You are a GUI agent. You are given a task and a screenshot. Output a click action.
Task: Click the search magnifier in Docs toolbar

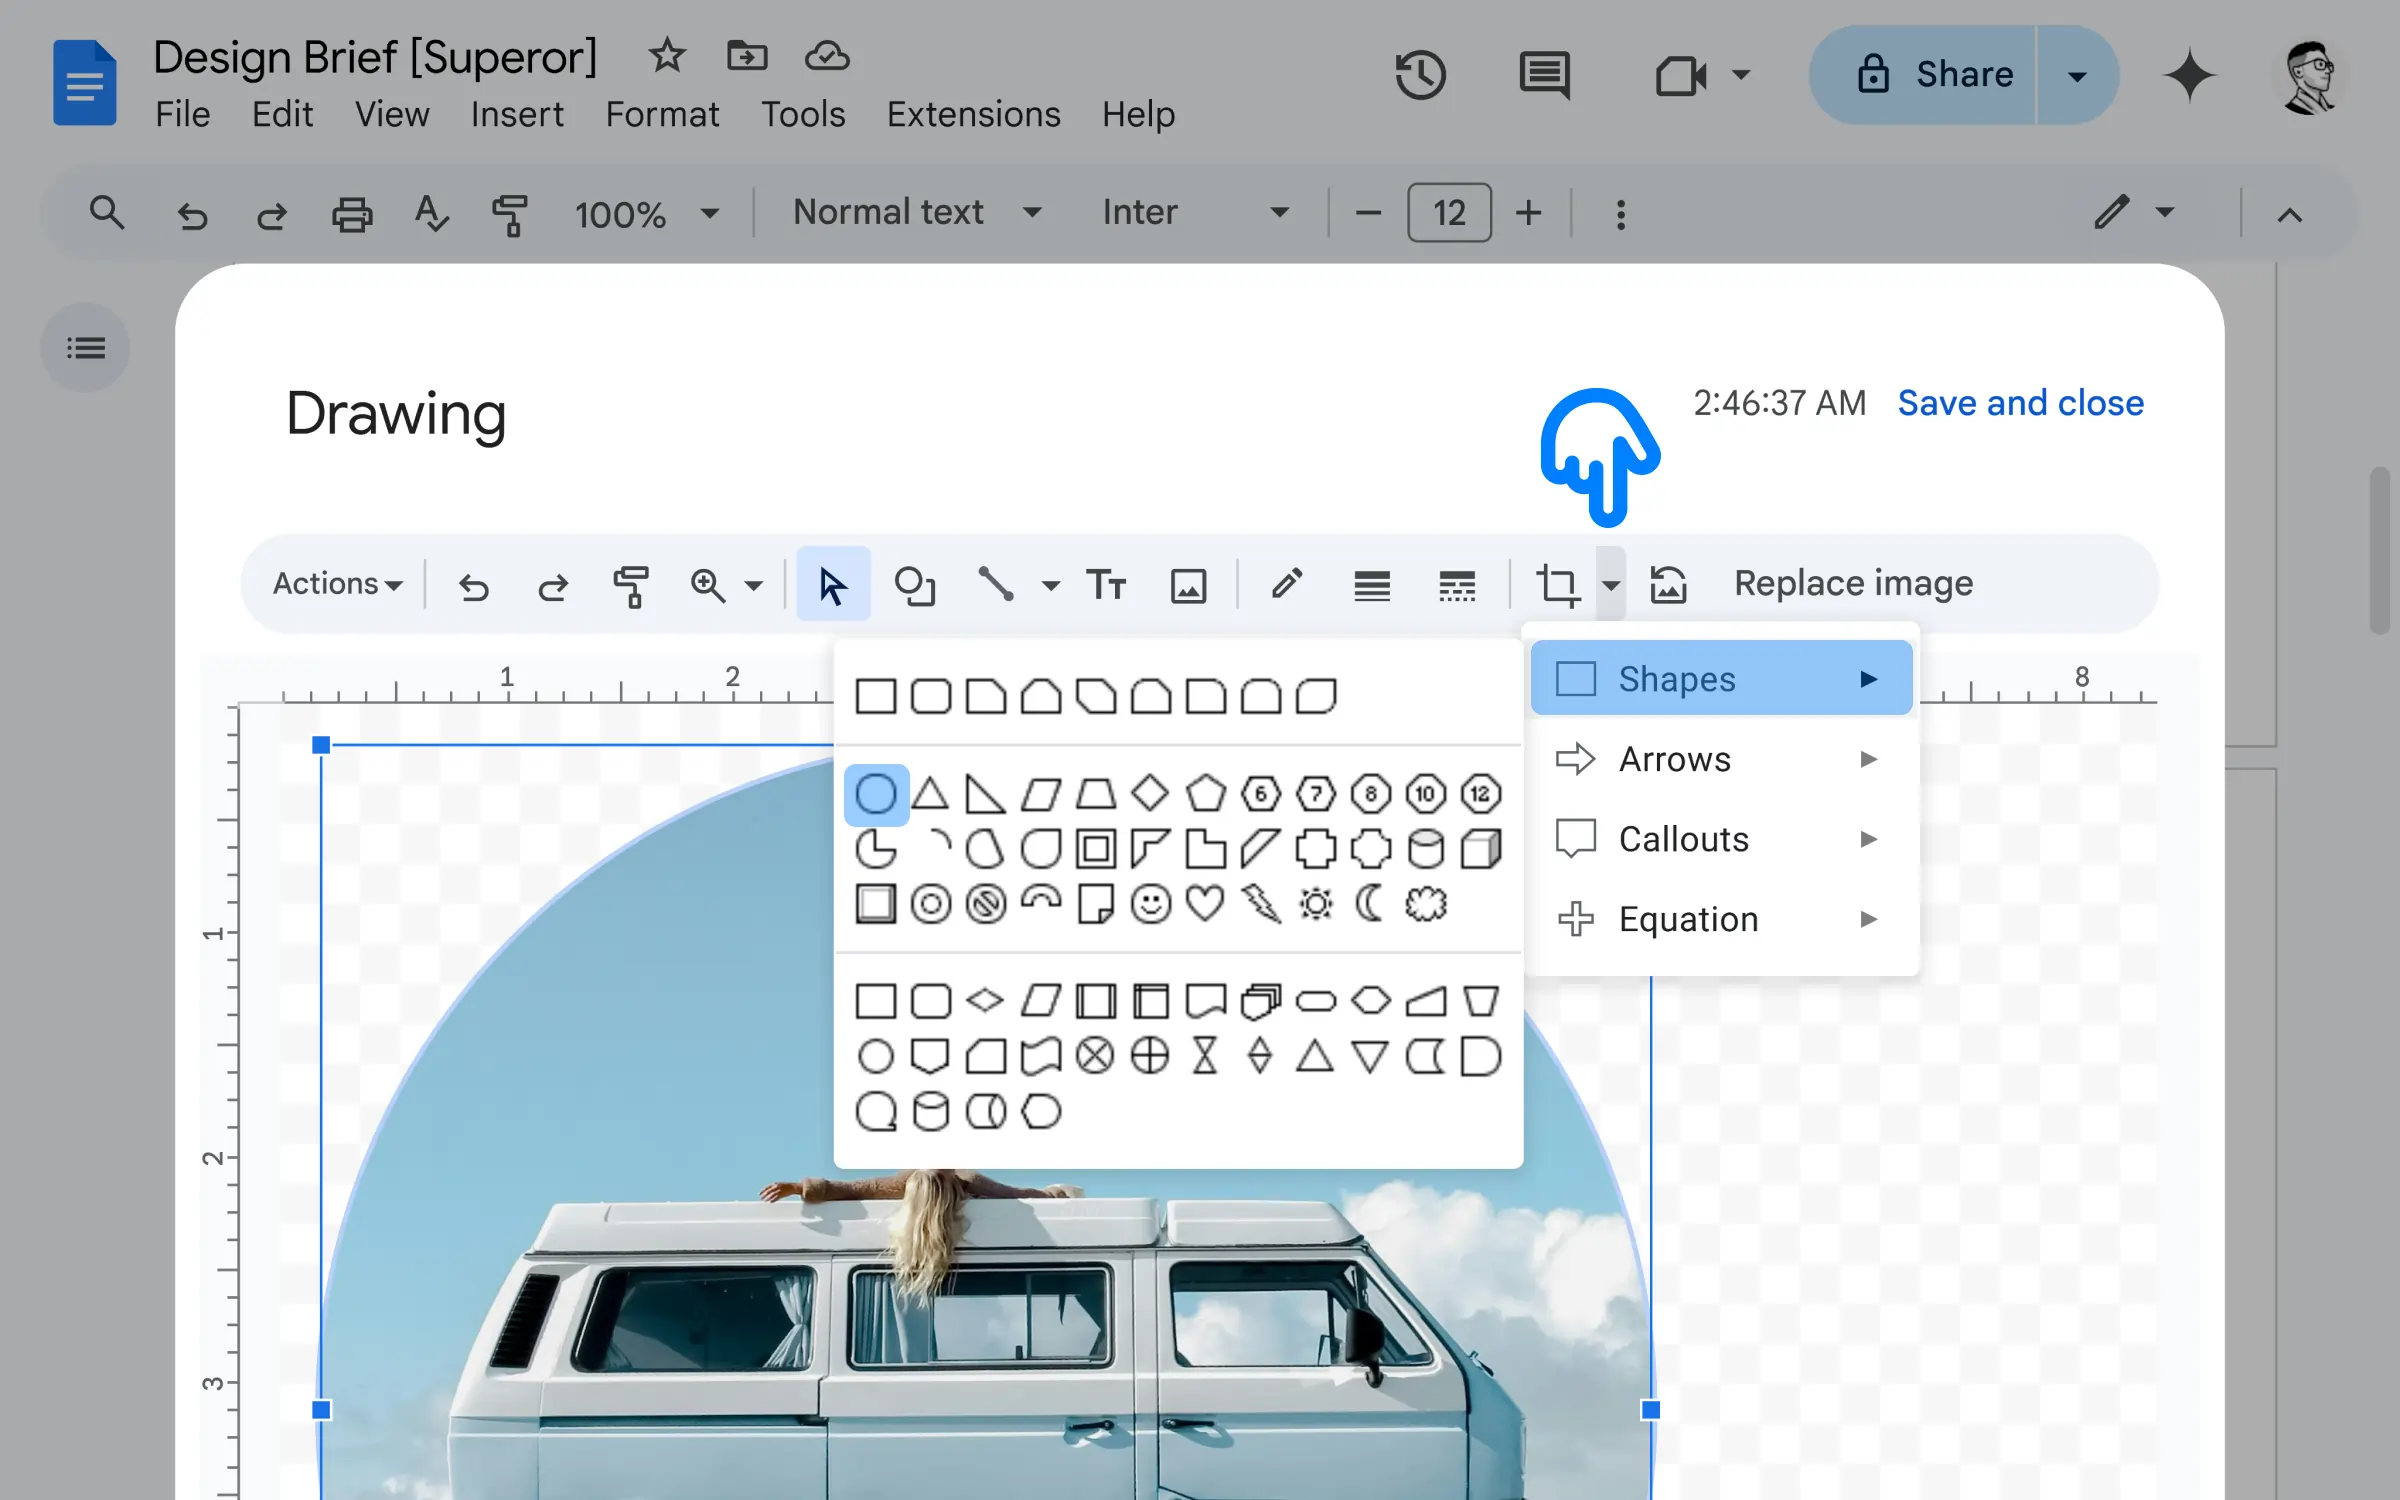107,213
